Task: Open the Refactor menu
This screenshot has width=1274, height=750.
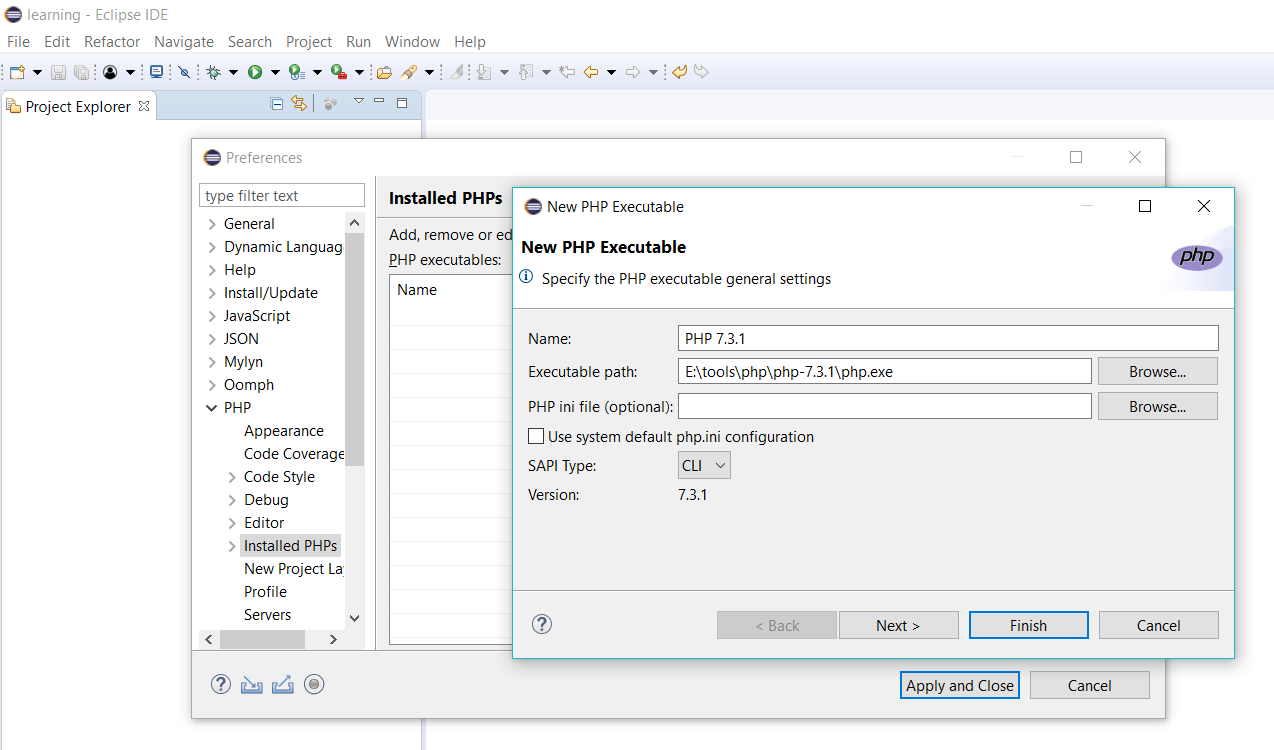Action: coord(112,41)
